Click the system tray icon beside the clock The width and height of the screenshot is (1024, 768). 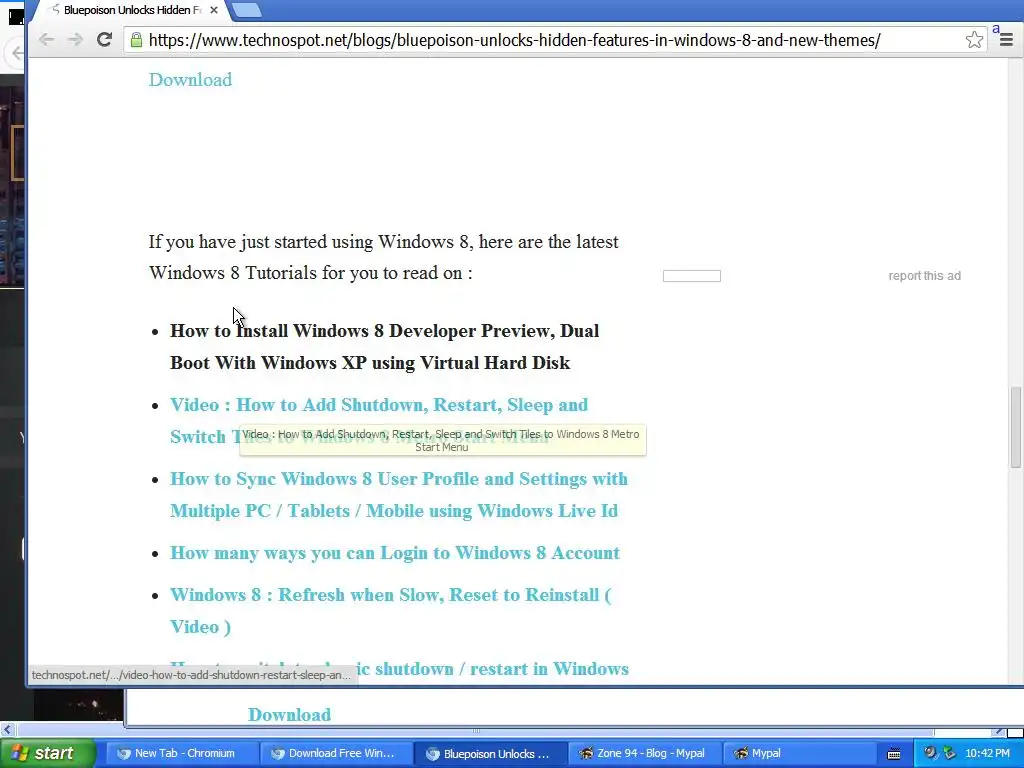(950, 753)
